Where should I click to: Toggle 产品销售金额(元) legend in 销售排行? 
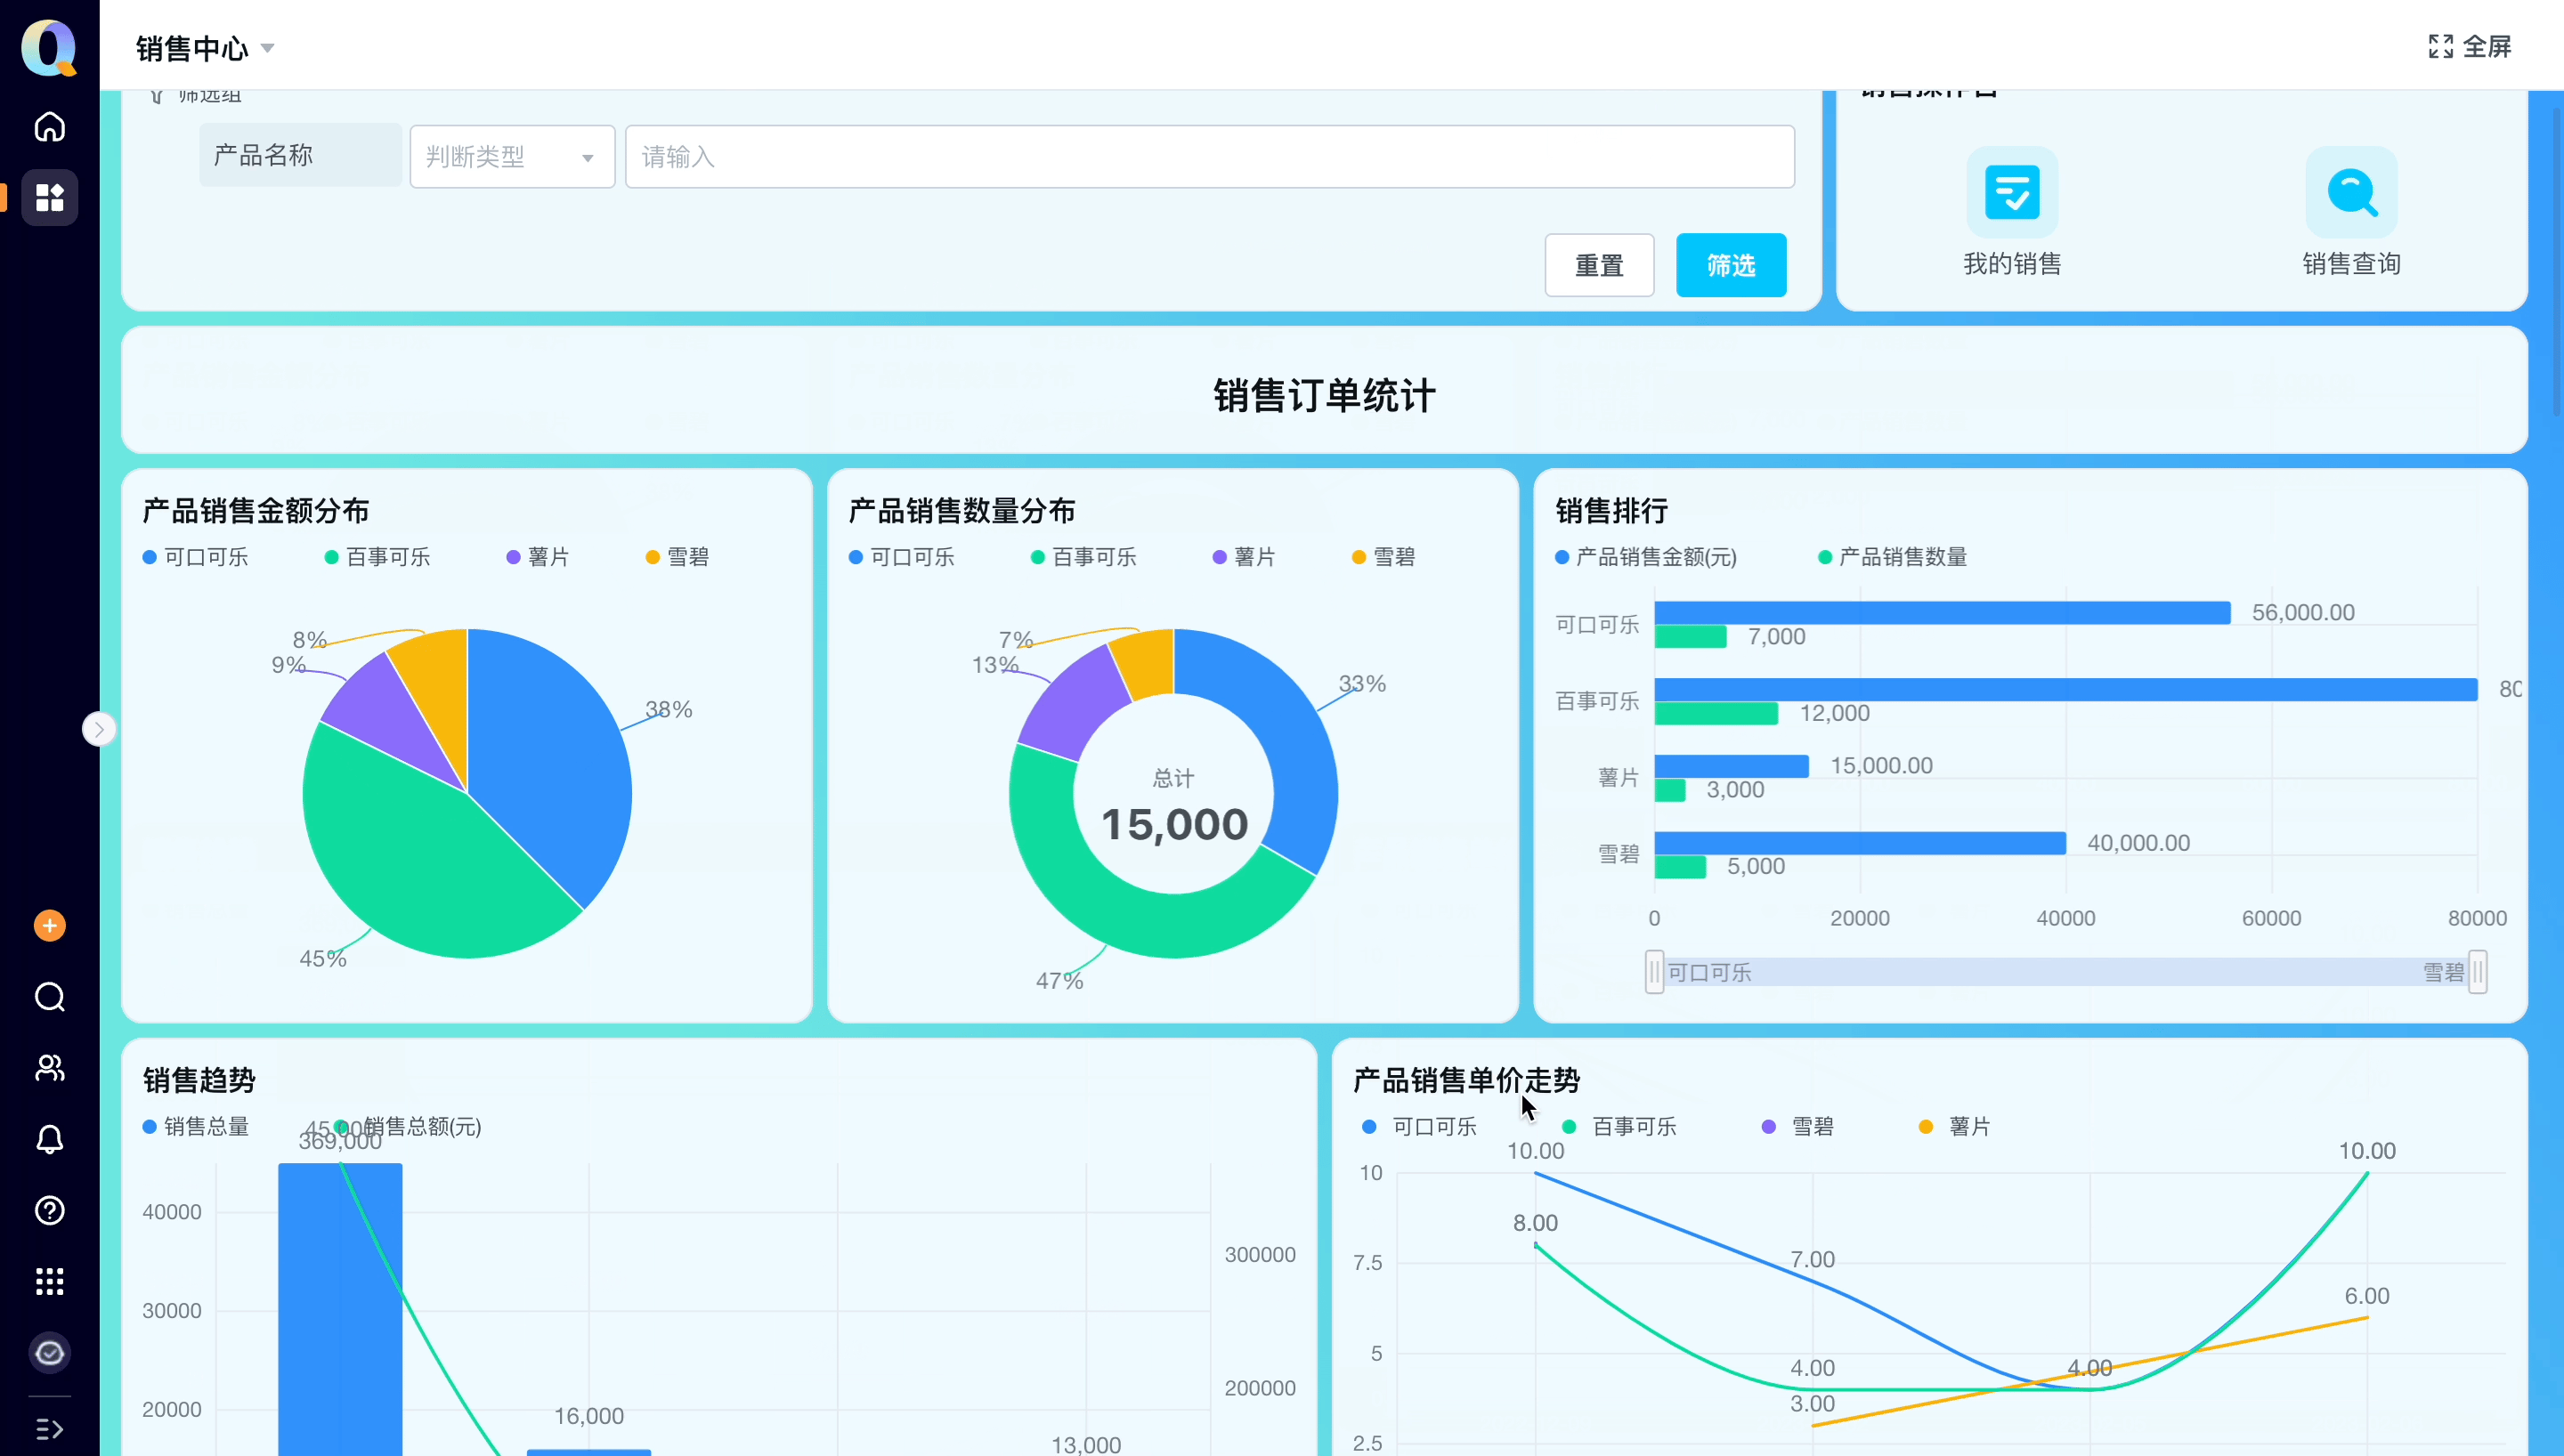(1646, 557)
